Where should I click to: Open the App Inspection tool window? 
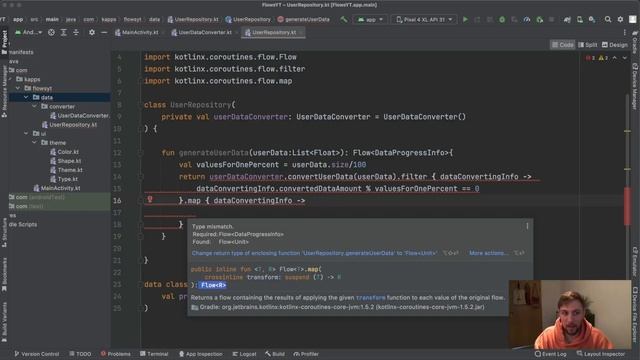point(201,354)
